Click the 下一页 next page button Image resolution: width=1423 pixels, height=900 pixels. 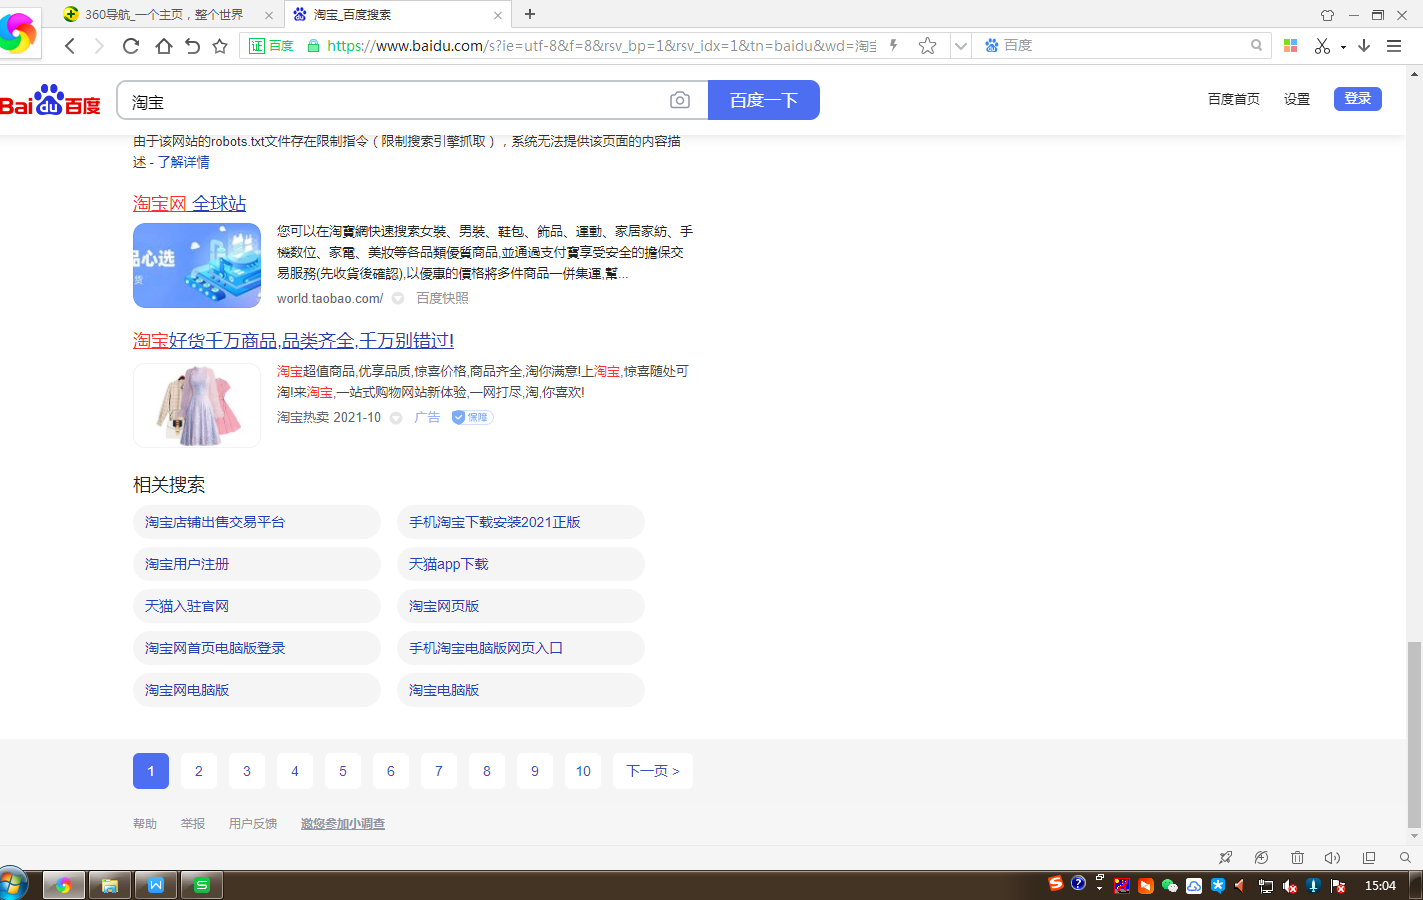point(653,771)
